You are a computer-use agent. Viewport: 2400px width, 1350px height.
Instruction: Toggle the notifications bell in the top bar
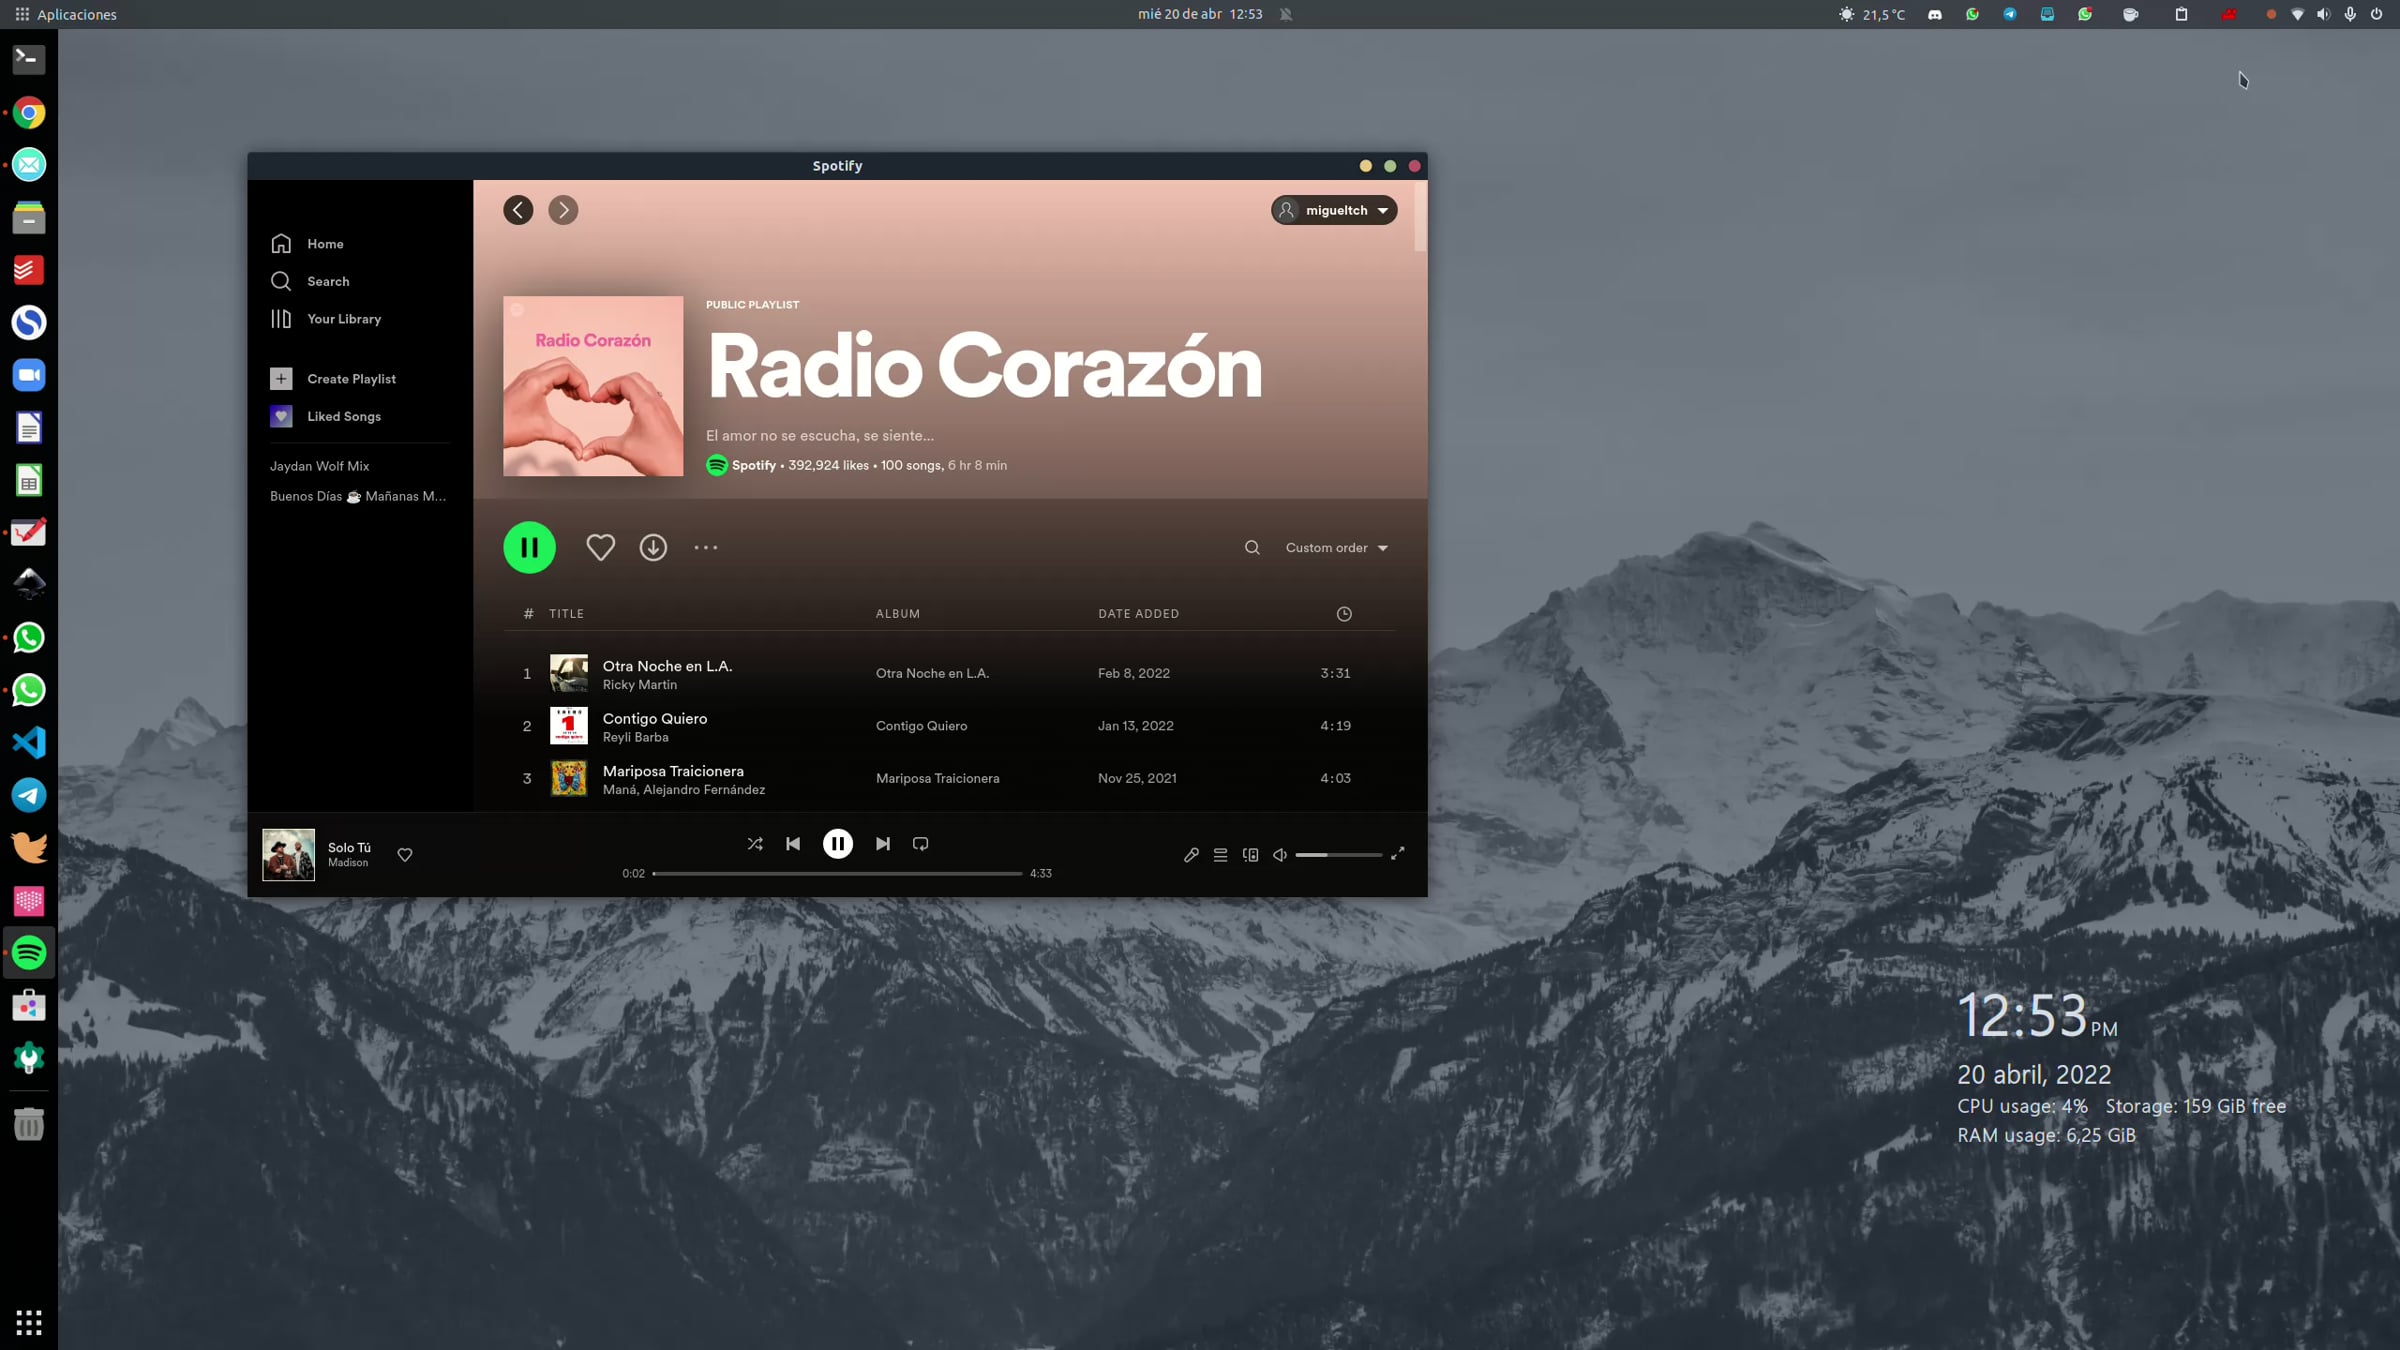1286,14
